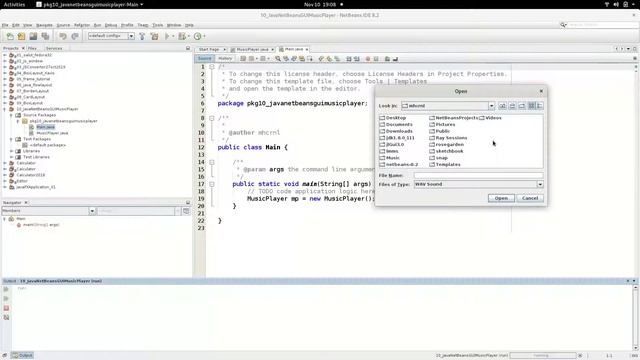The image size is (640, 360).
Task: Click the red stop macro recording icon
Action: tap(368, 59)
